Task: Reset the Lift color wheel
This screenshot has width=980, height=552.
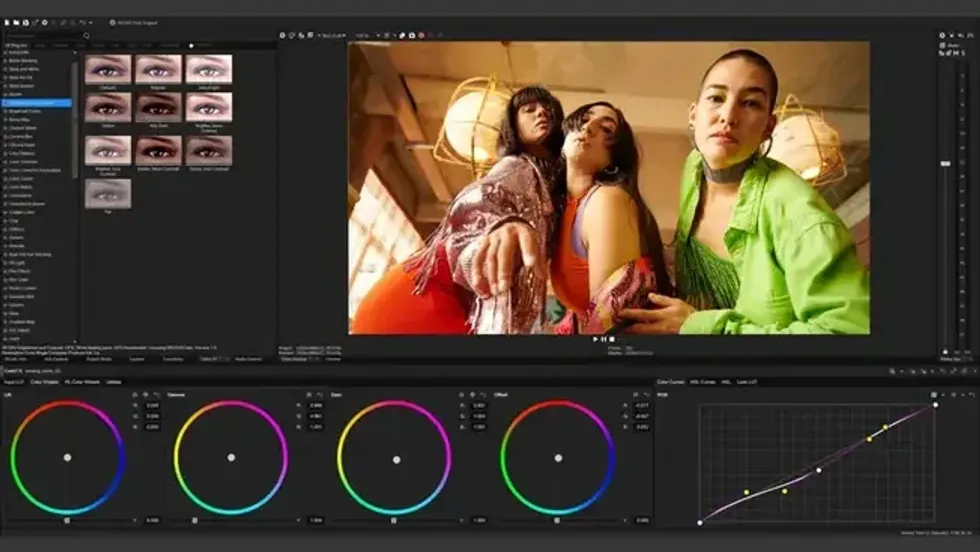Action: pos(156,395)
